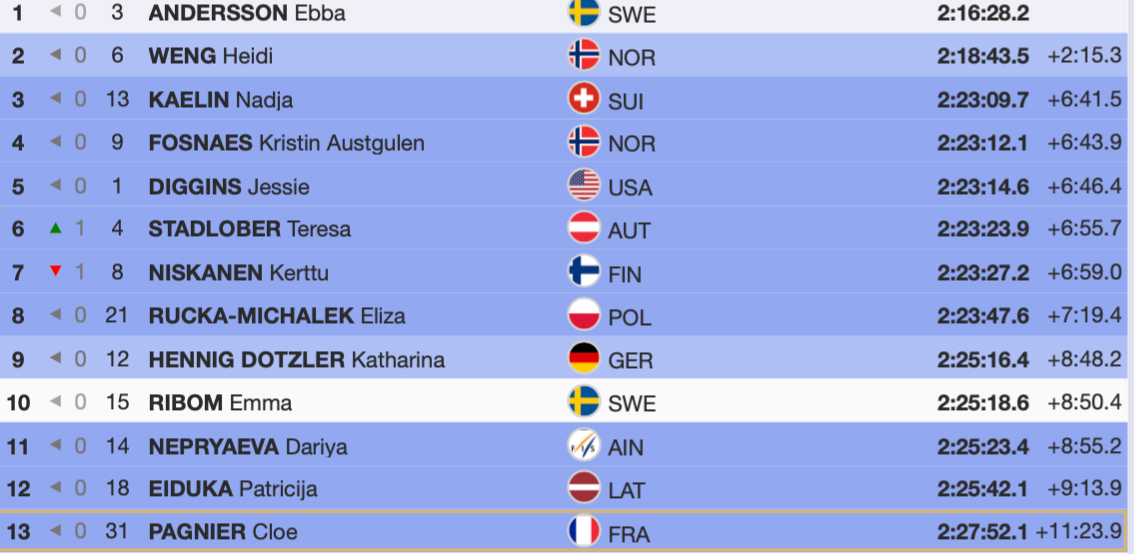Screen dimensions: 1134x554
Task: Click the USA flag icon
Action: point(584,186)
